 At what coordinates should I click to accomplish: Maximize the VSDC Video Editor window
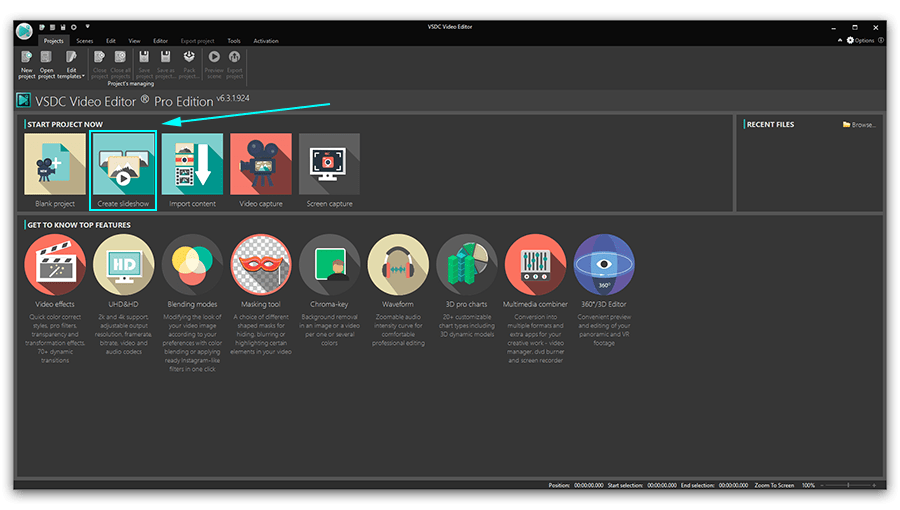tap(855, 27)
